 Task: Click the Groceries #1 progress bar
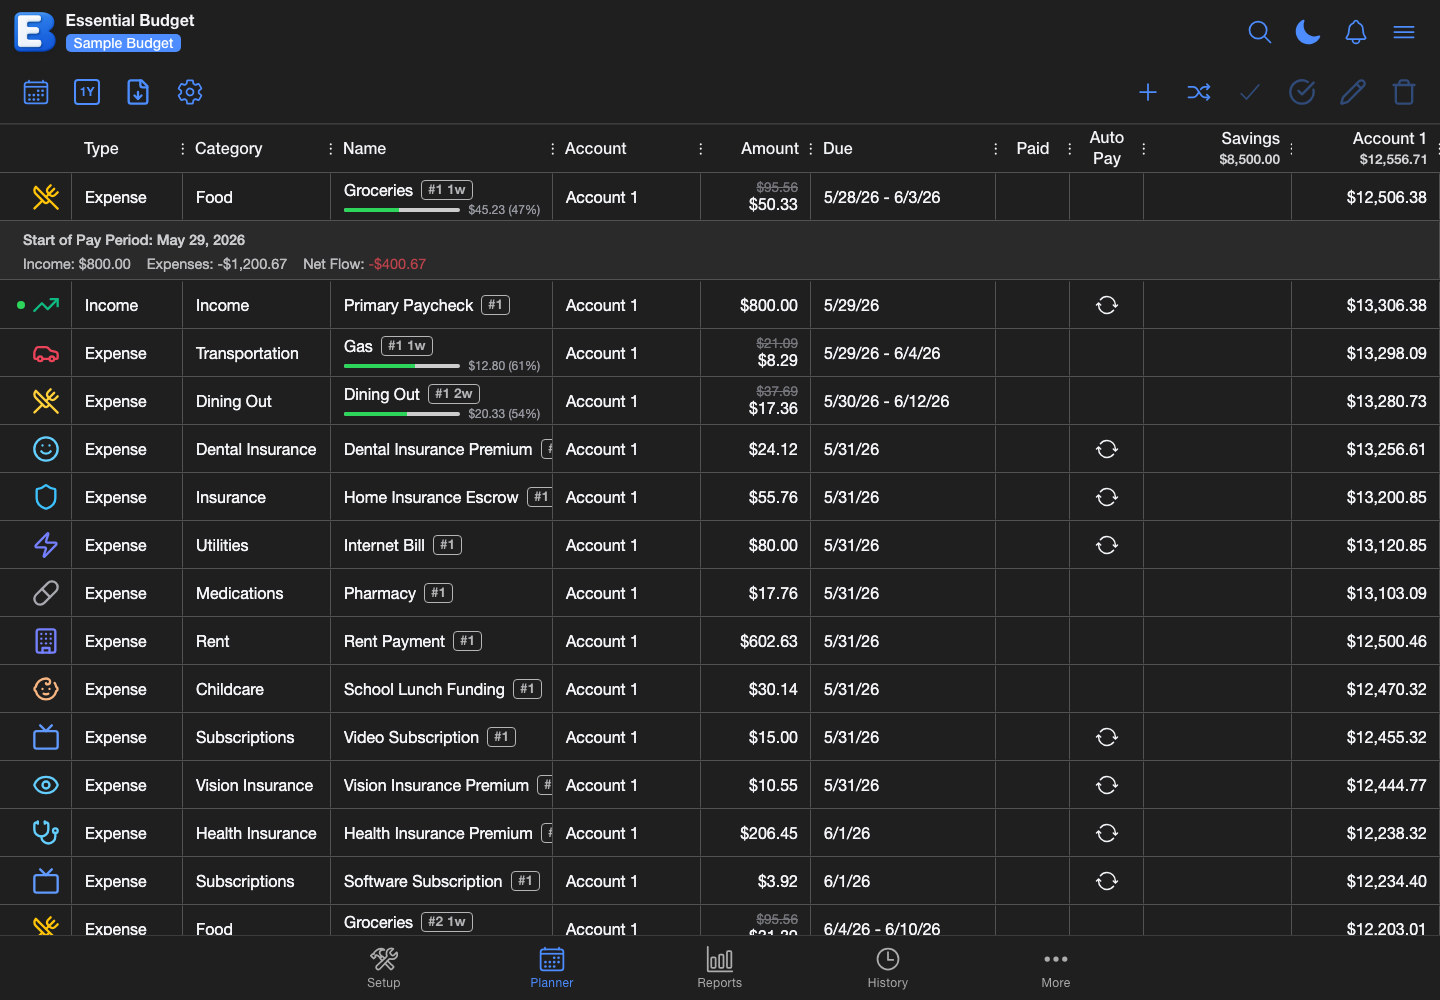(x=402, y=209)
